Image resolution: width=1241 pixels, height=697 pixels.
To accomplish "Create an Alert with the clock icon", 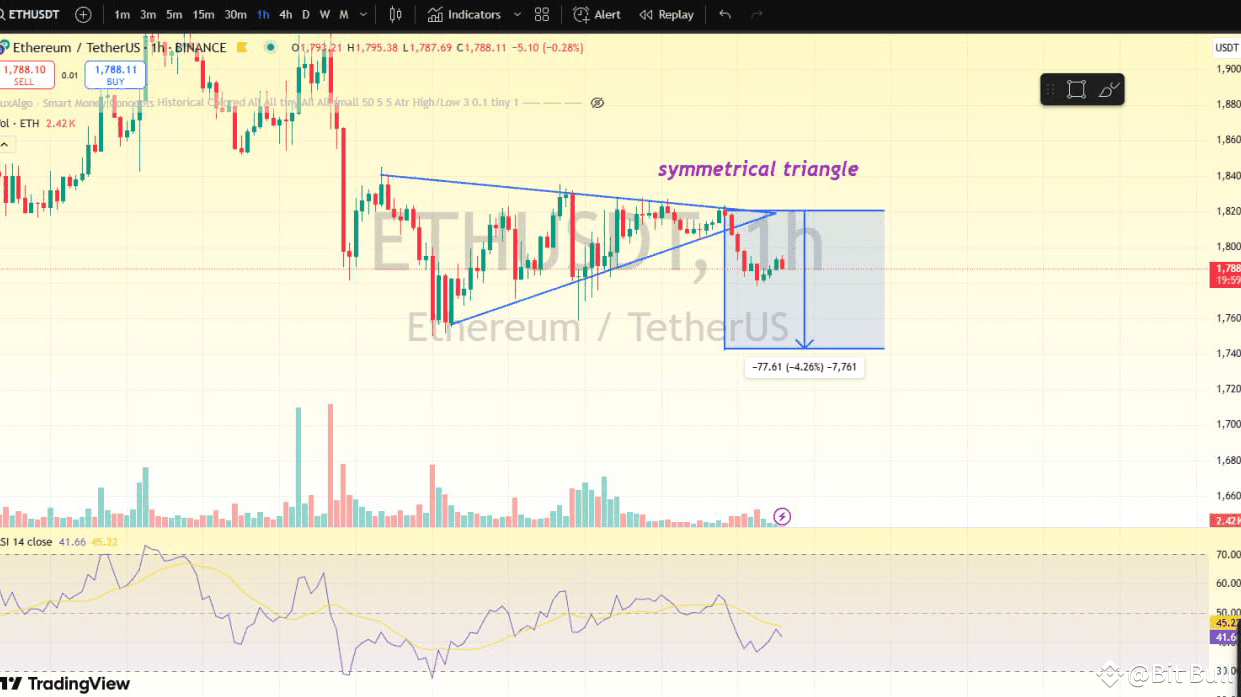I will pyautogui.click(x=596, y=14).
